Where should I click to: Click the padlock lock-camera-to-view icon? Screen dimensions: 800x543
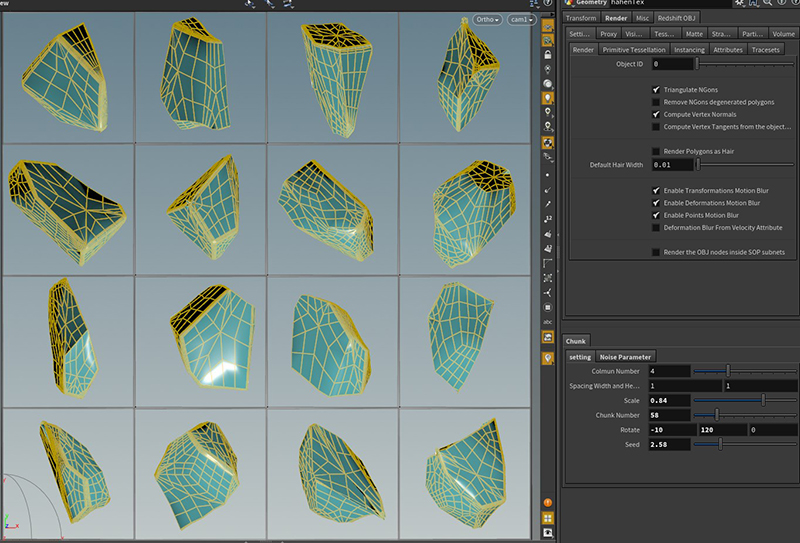coord(547,55)
